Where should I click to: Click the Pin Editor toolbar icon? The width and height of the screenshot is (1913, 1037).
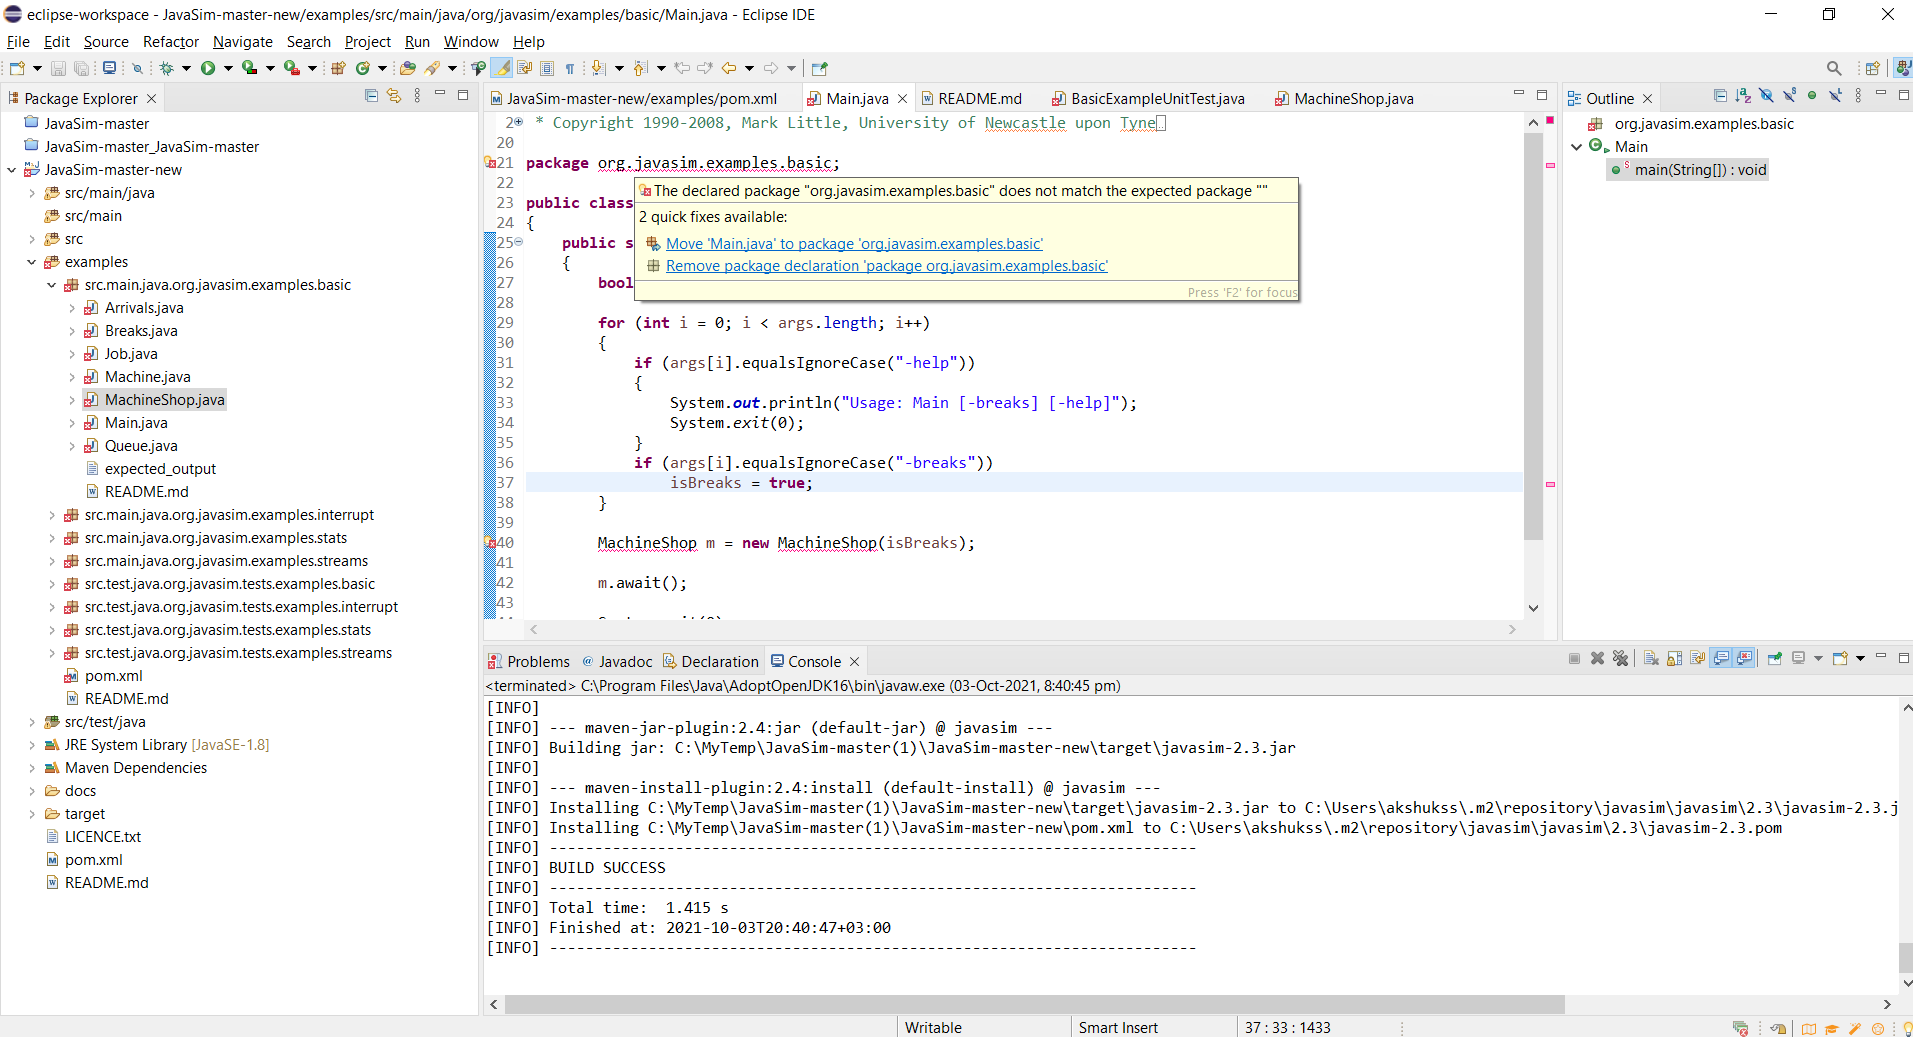point(820,68)
